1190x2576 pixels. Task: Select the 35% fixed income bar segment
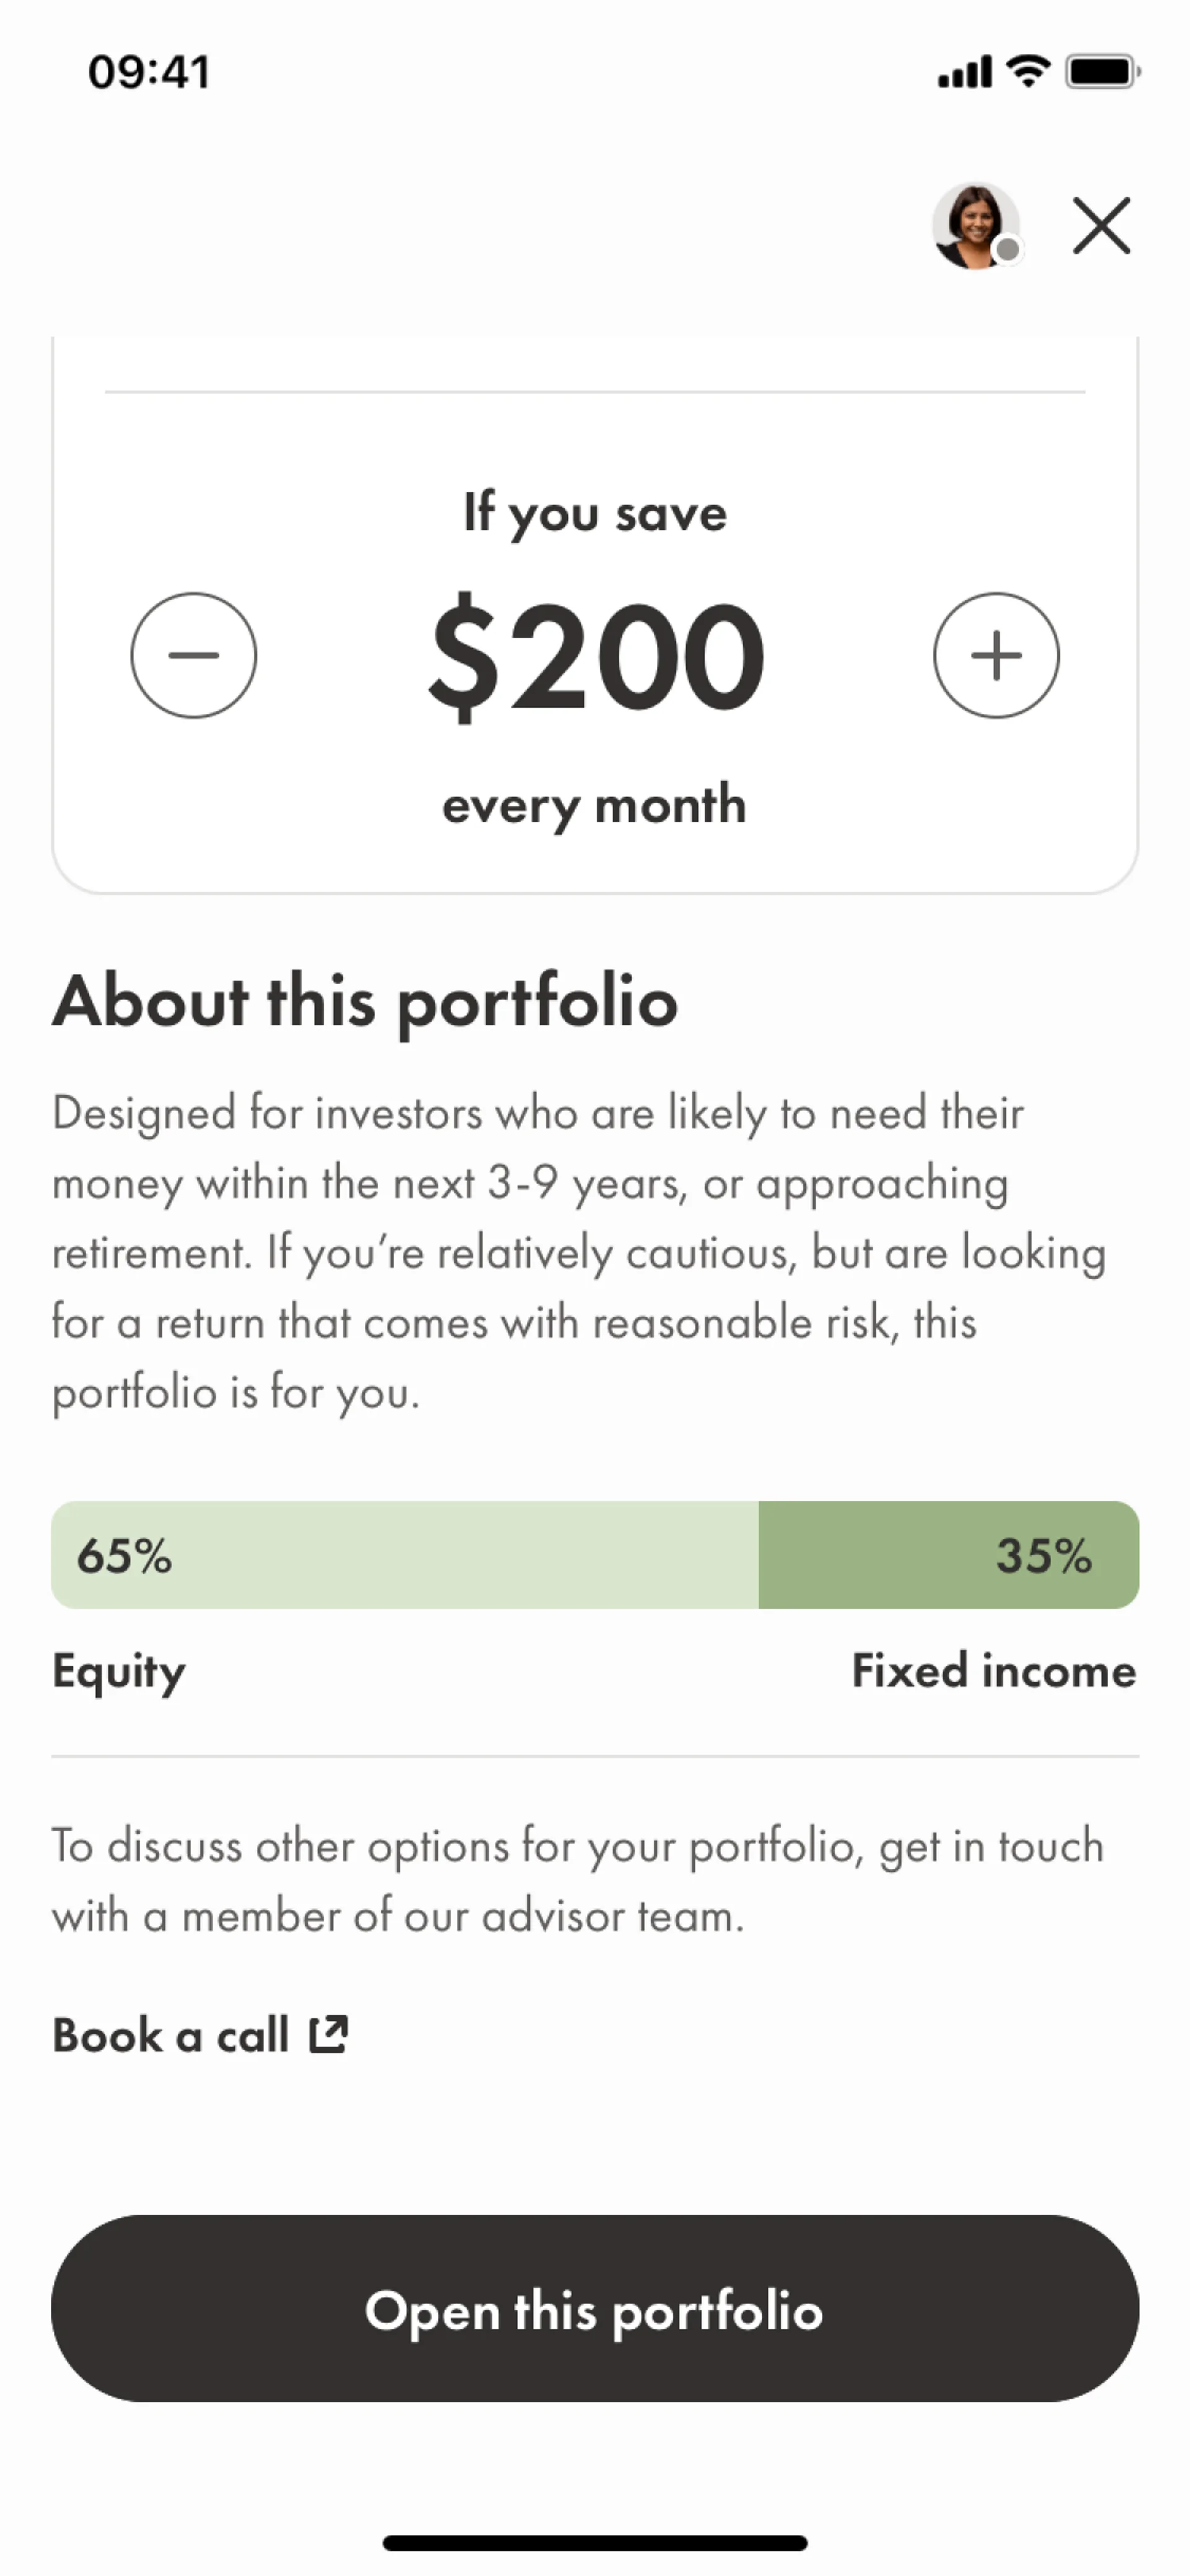pos(949,1555)
